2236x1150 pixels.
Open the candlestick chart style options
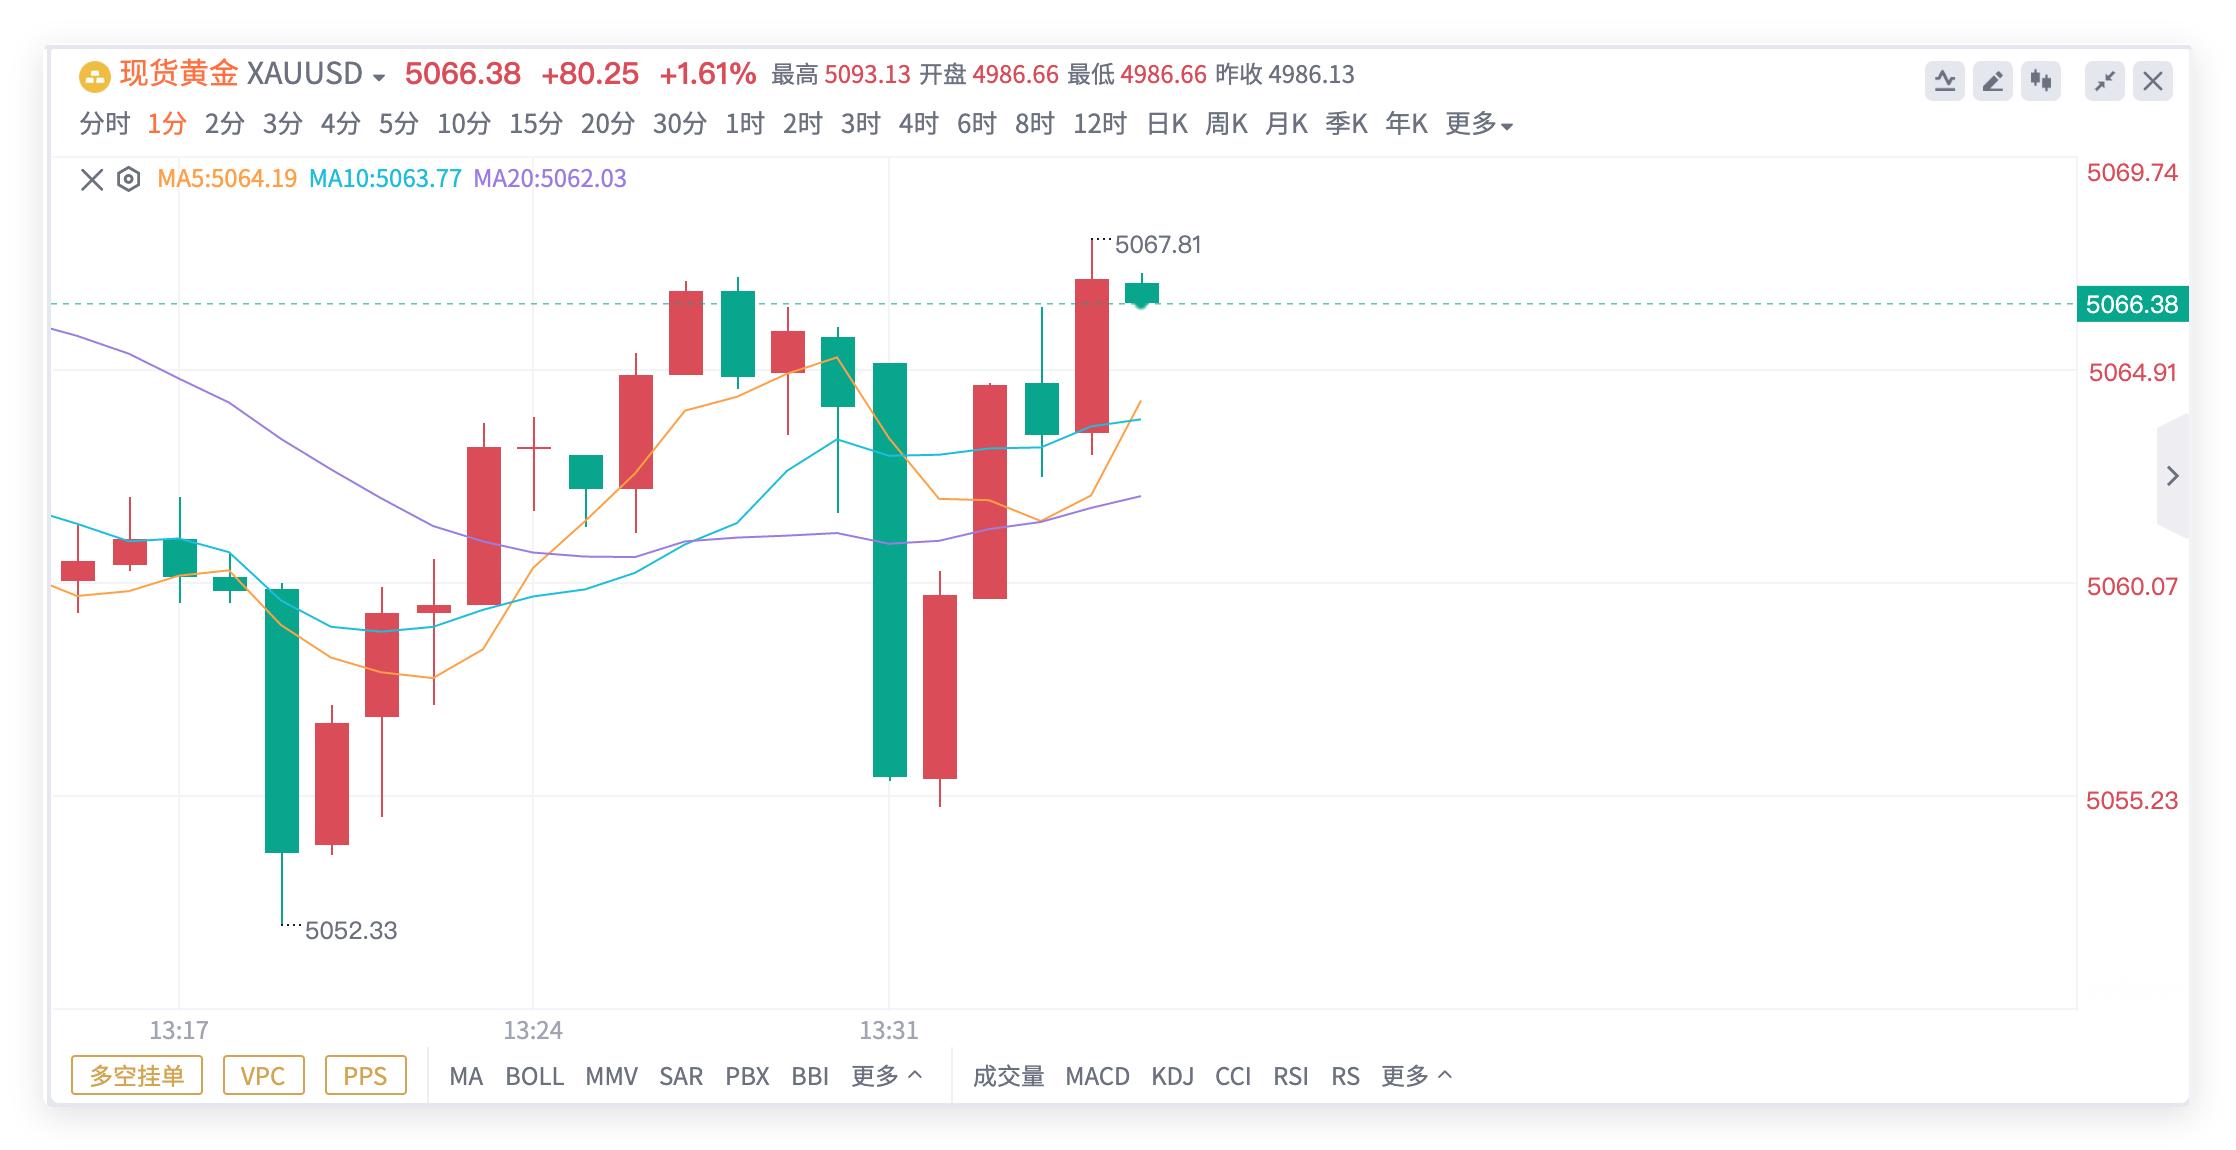(2041, 81)
